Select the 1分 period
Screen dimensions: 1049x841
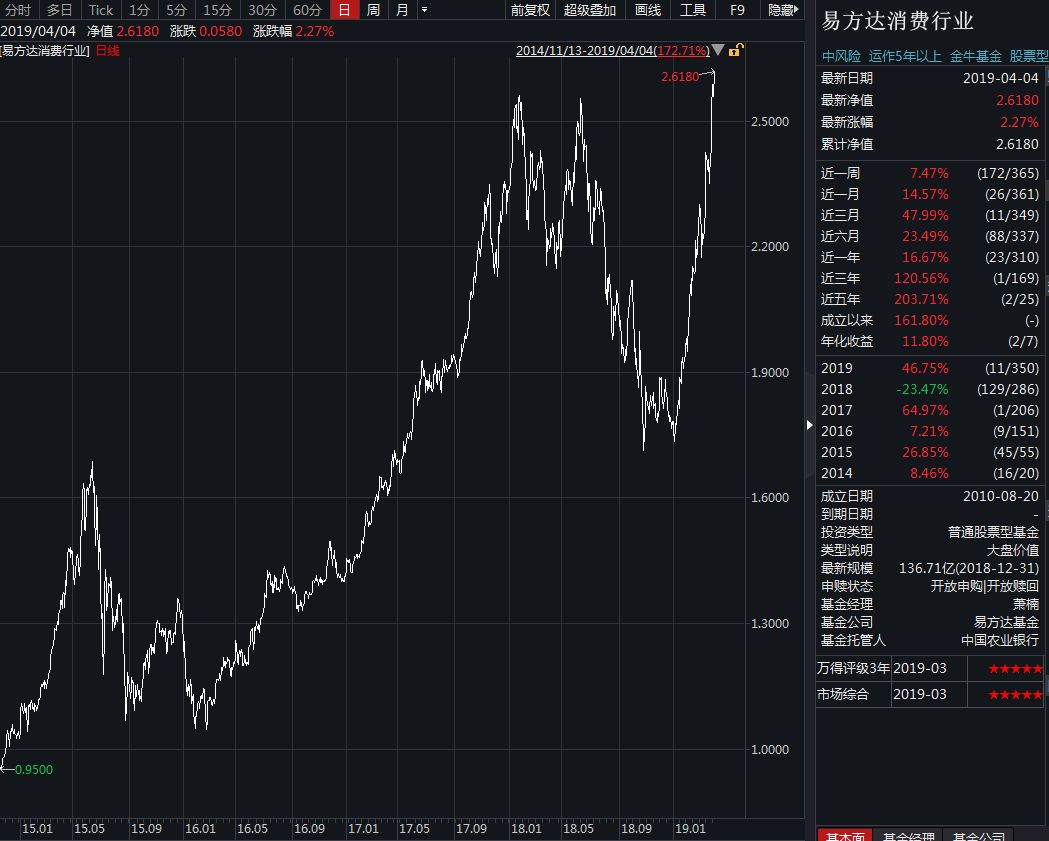pyautogui.click(x=139, y=10)
